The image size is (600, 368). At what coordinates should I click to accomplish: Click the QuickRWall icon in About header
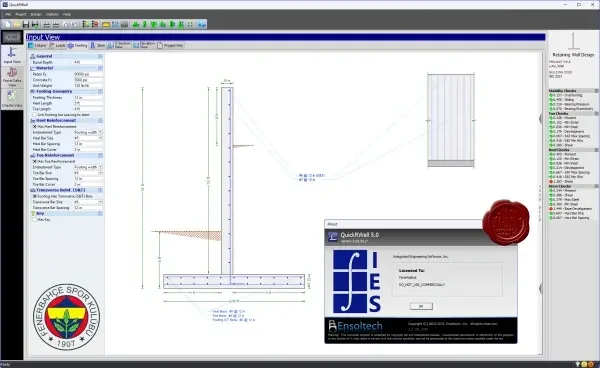(x=333, y=237)
